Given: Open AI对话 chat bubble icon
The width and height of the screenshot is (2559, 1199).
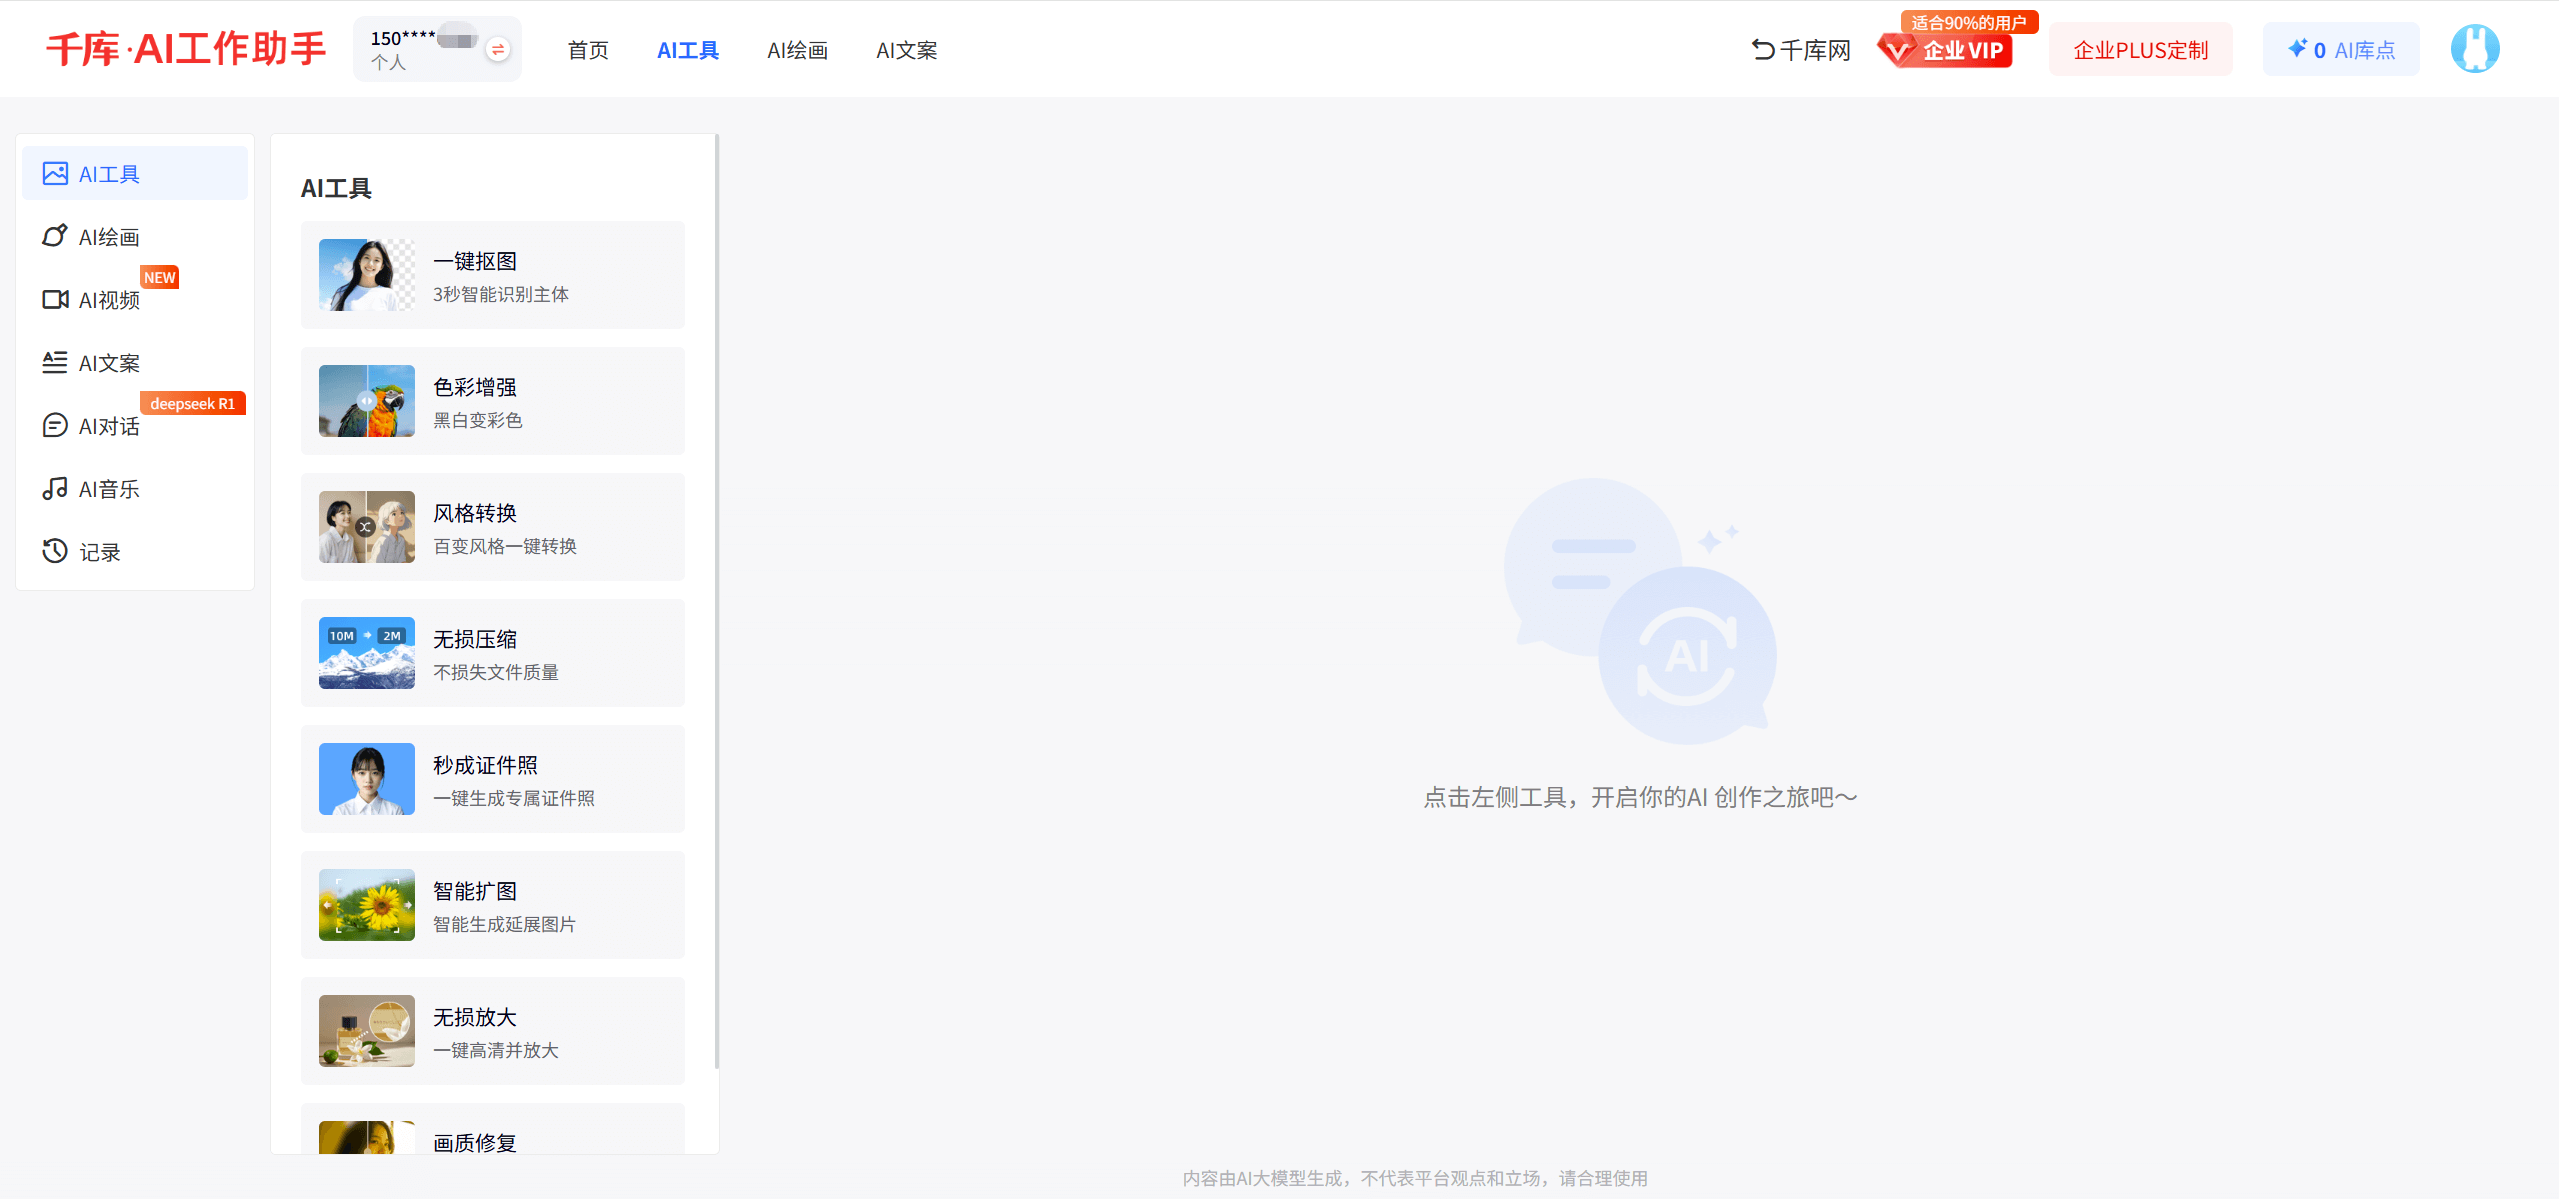Looking at the screenshot, I should point(55,425).
